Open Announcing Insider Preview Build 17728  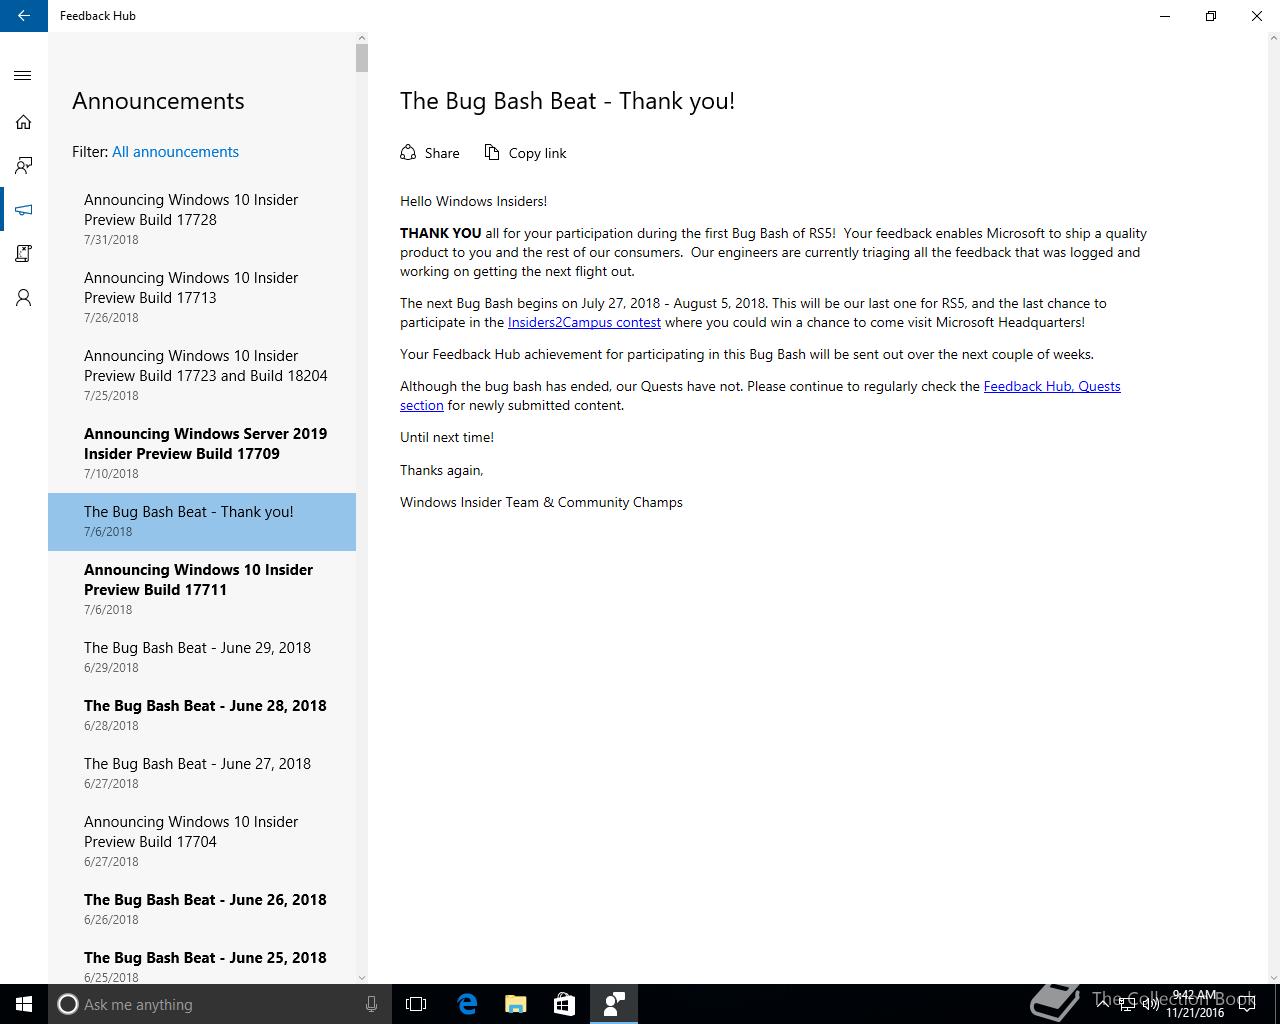tap(202, 220)
